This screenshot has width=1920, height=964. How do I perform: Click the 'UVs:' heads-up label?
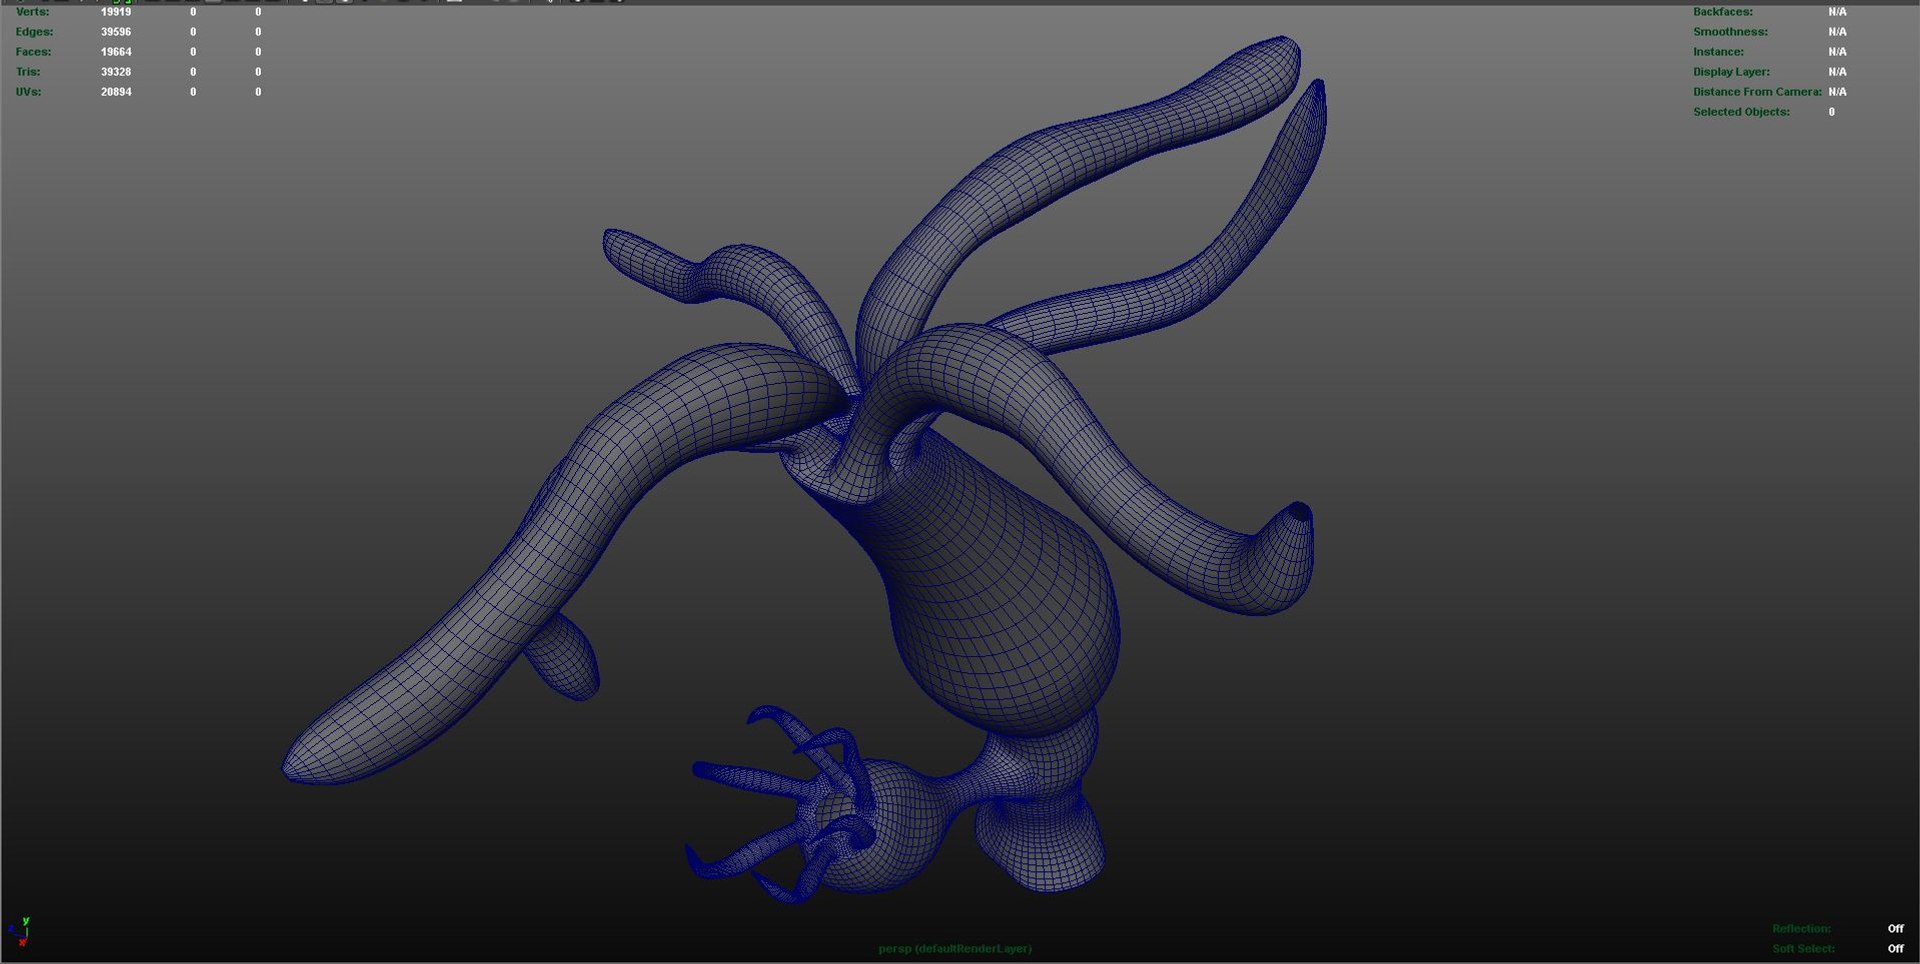click(28, 92)
